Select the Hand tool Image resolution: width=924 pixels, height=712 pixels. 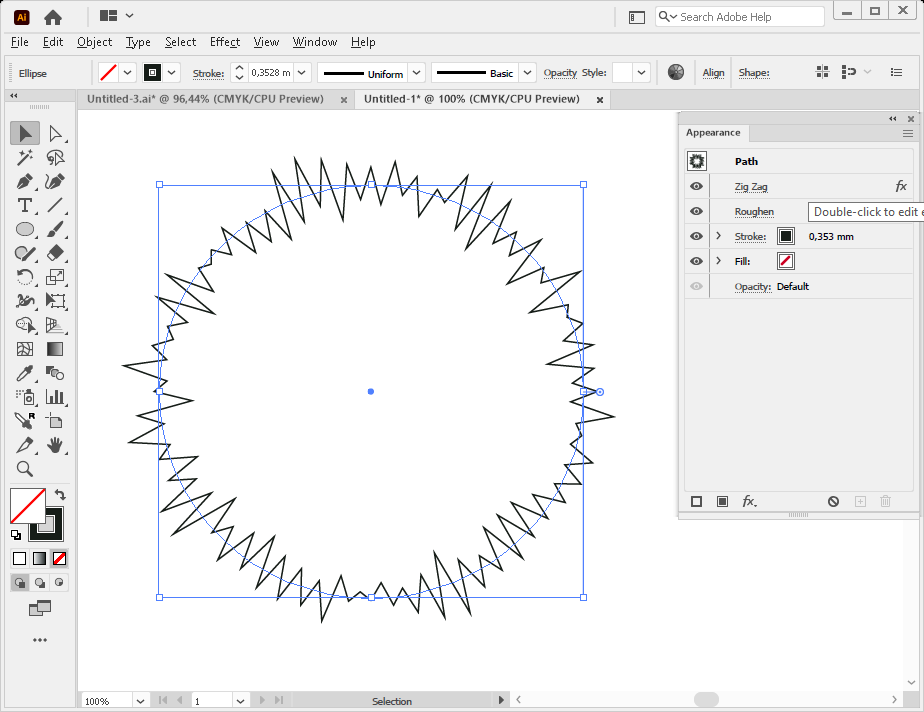point(55,445)
